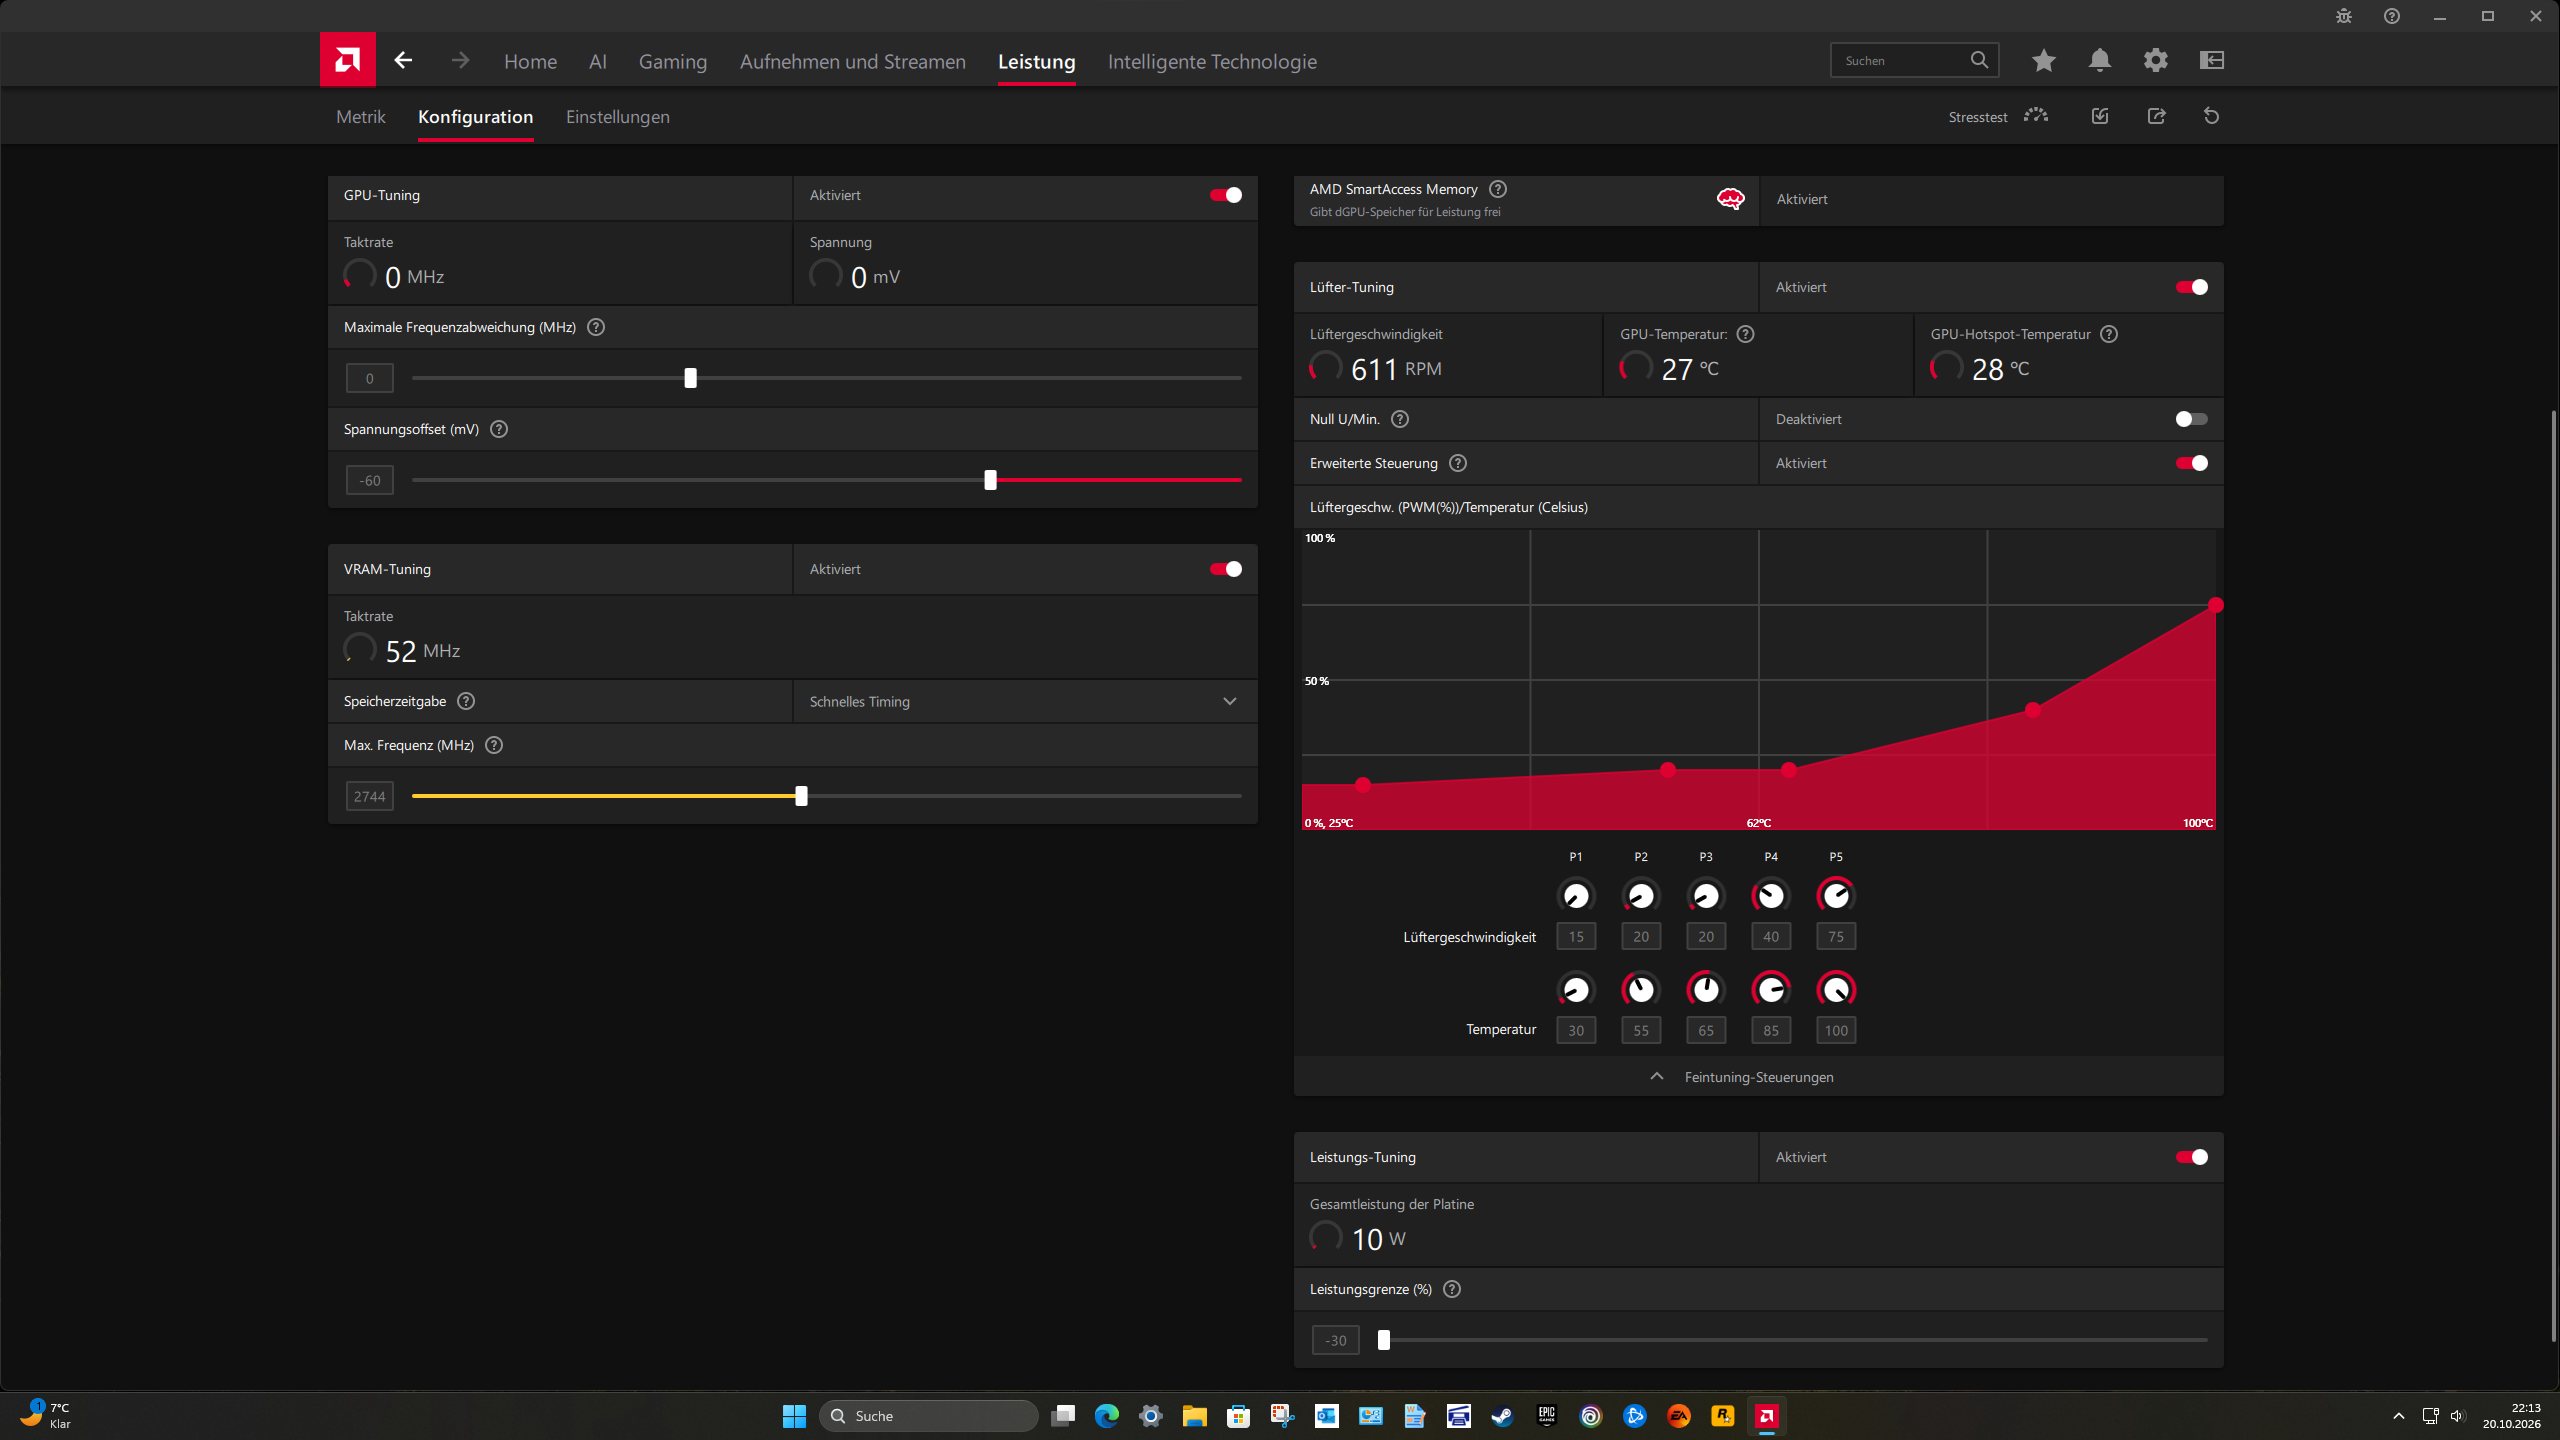This screenshot has height=1440, width=2560.
Task: Click the Spannungsoffset slider handle
Action: tap(990, 480)
